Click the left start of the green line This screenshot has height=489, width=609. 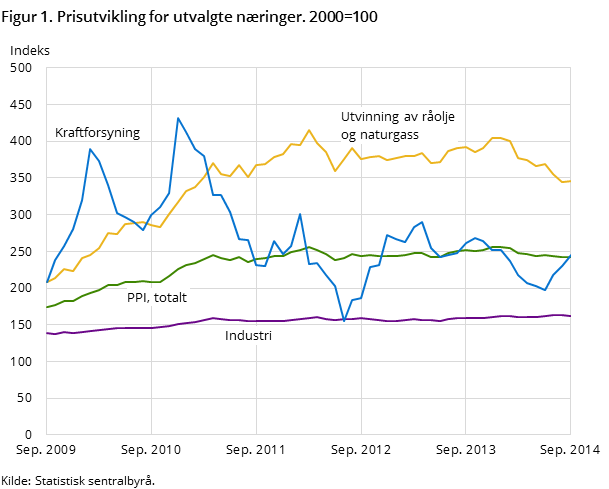tap(47, 306)
